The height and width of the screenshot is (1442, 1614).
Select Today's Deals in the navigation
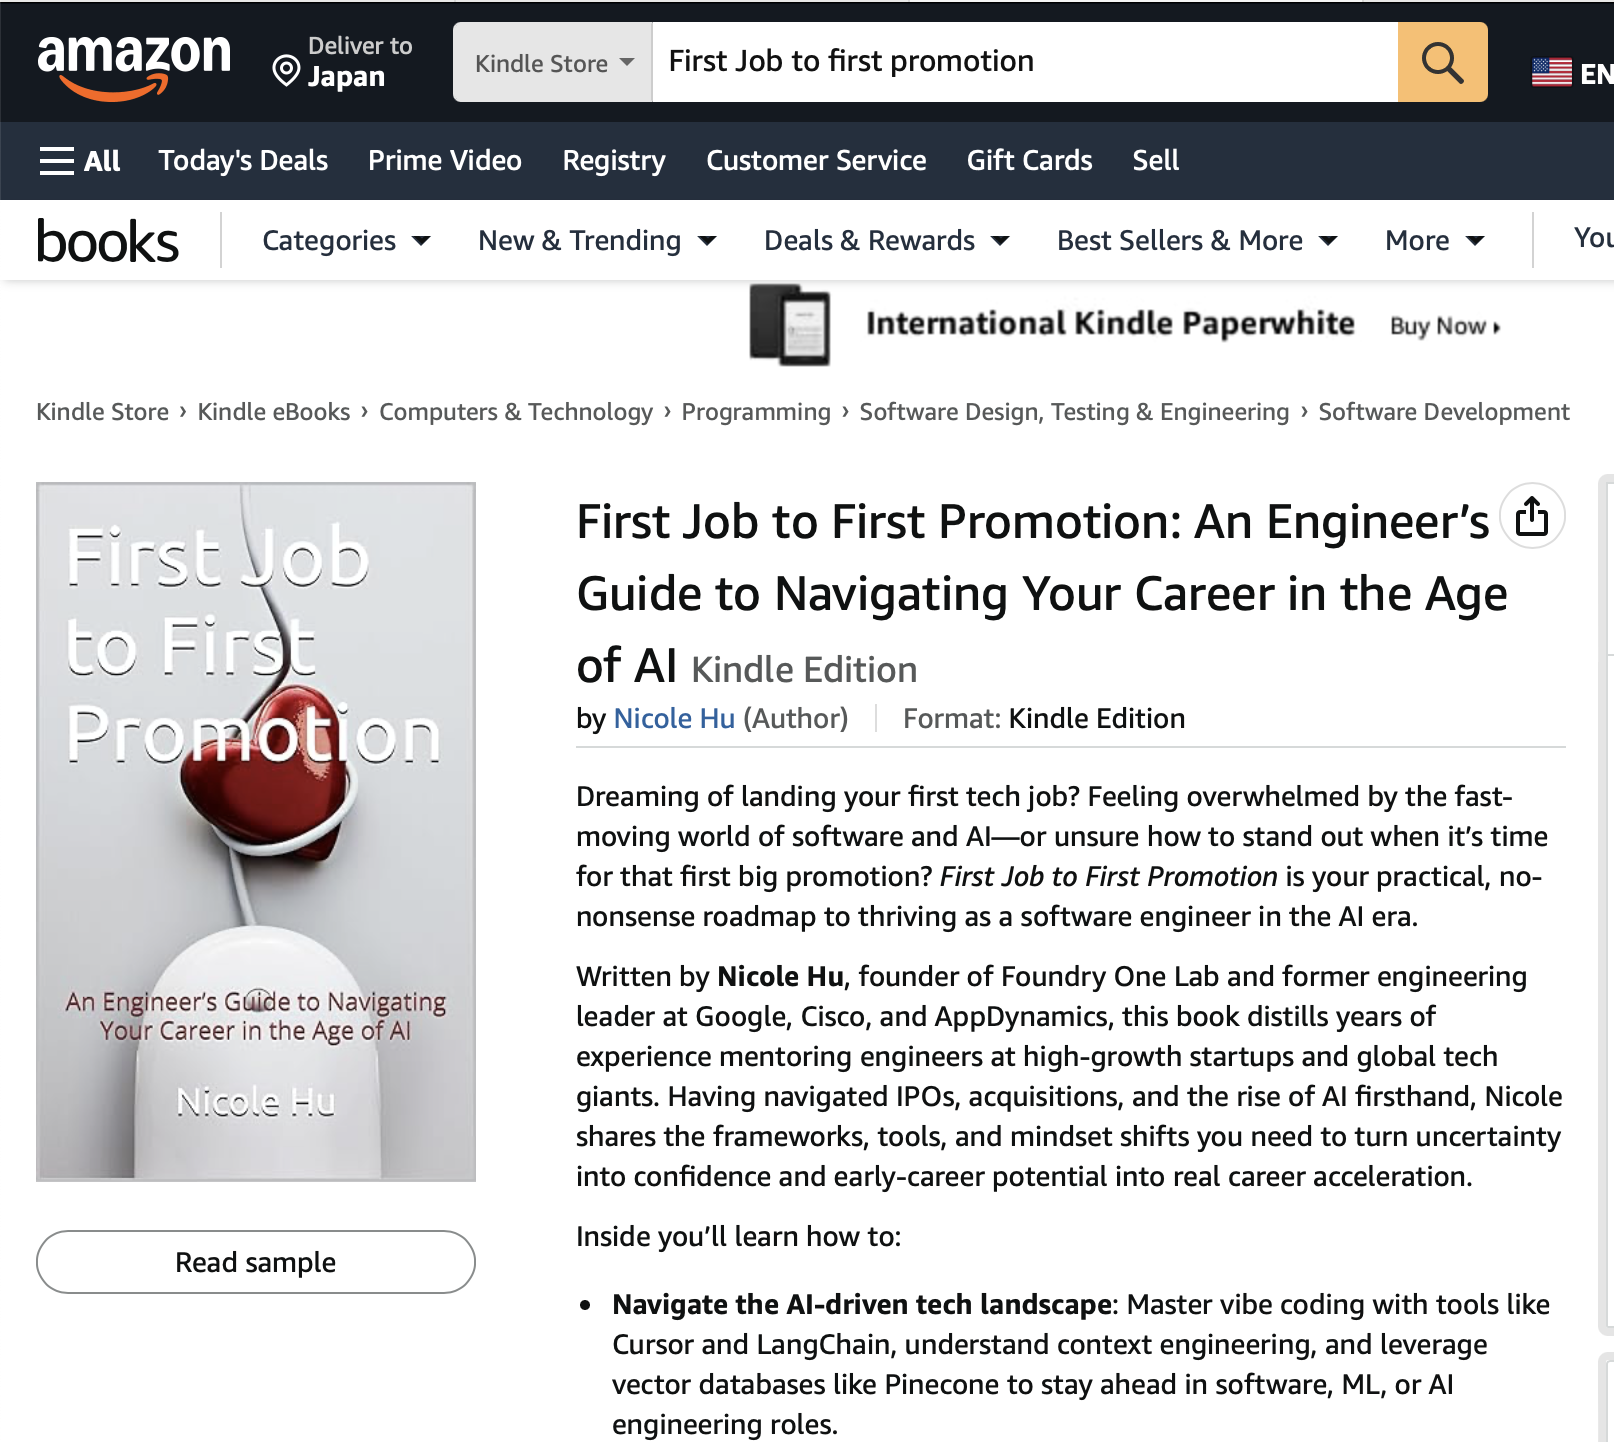point(242,160)
